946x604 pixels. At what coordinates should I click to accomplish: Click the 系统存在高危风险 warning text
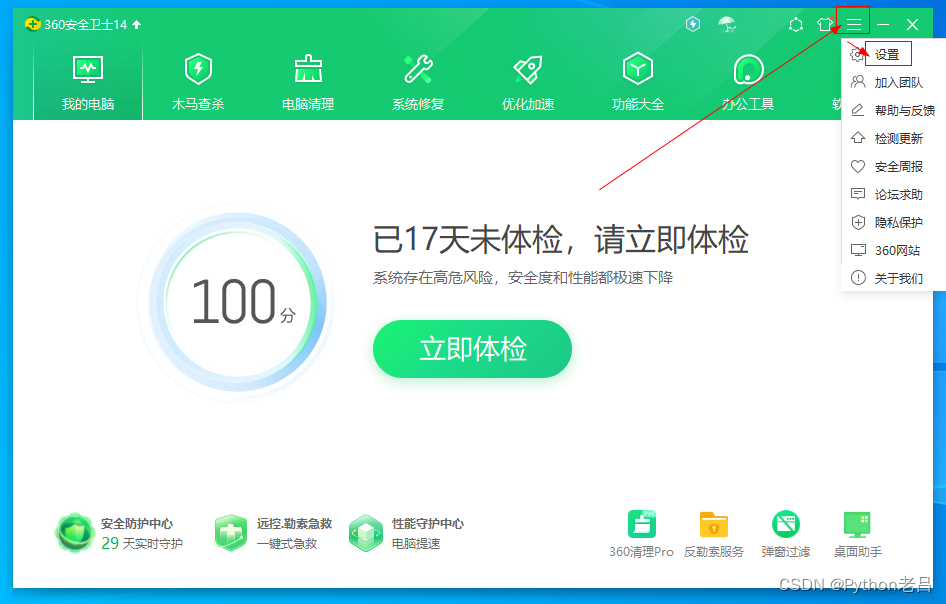coord(523,278)
